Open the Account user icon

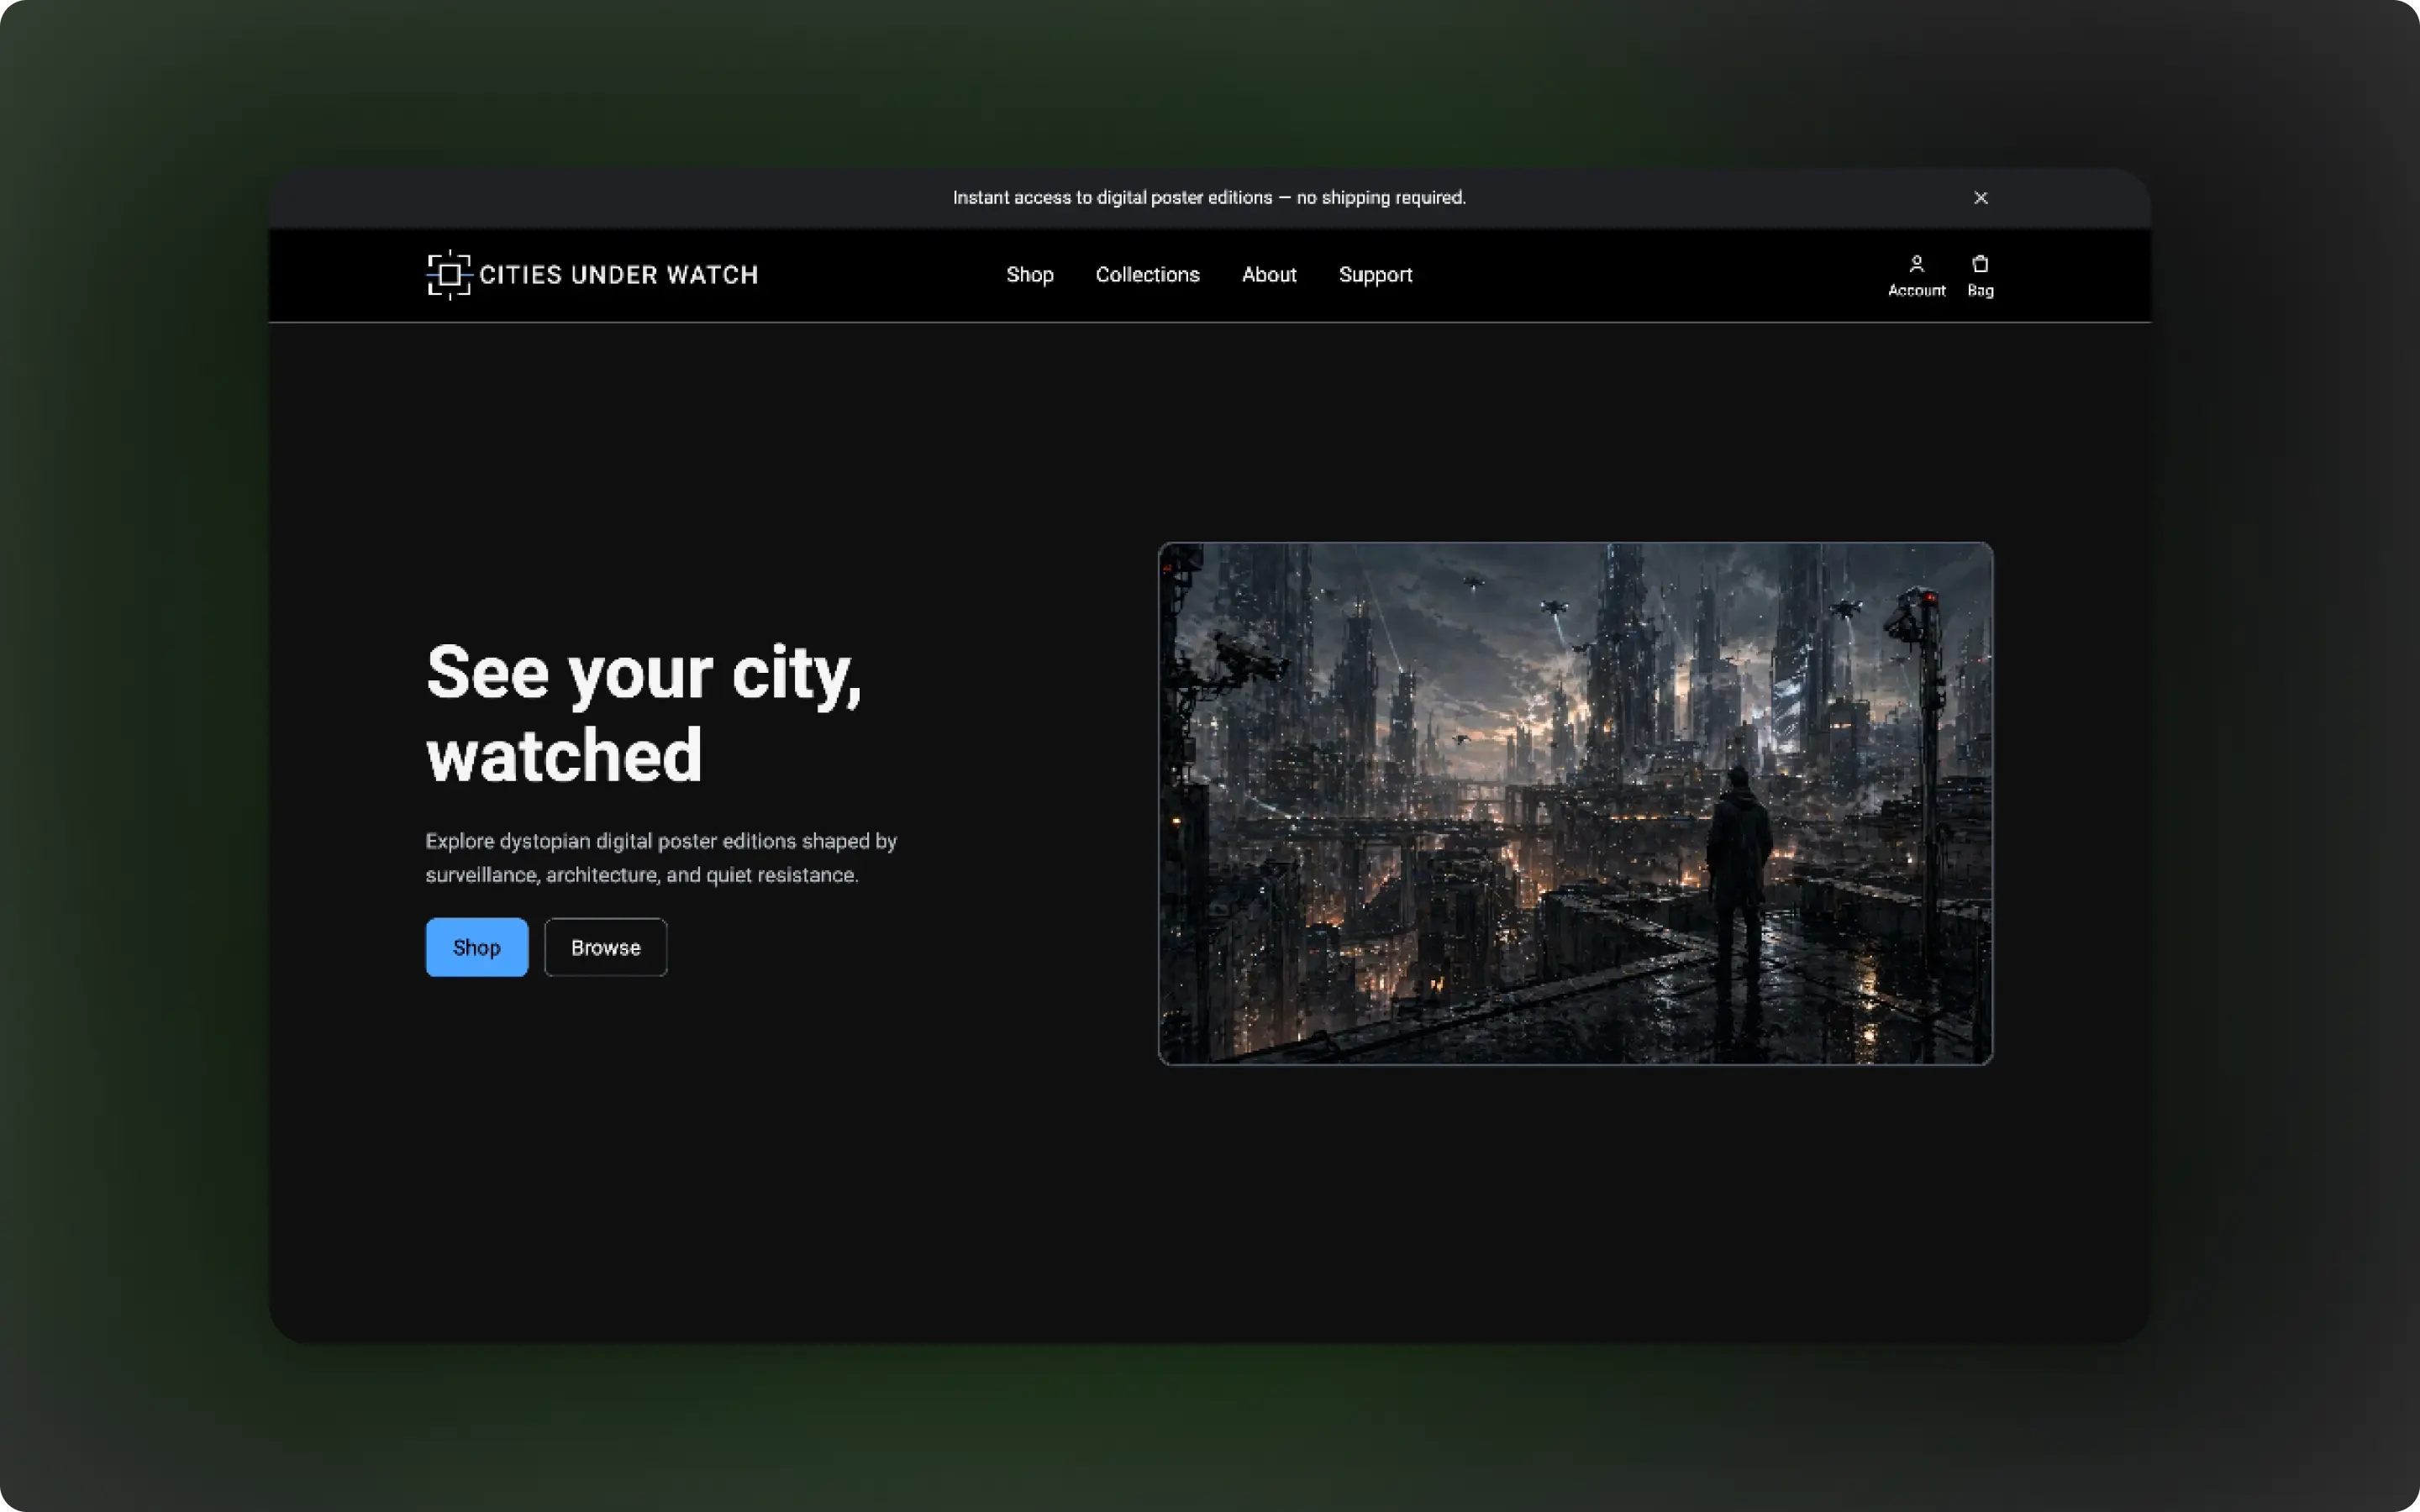[1916, 264]
